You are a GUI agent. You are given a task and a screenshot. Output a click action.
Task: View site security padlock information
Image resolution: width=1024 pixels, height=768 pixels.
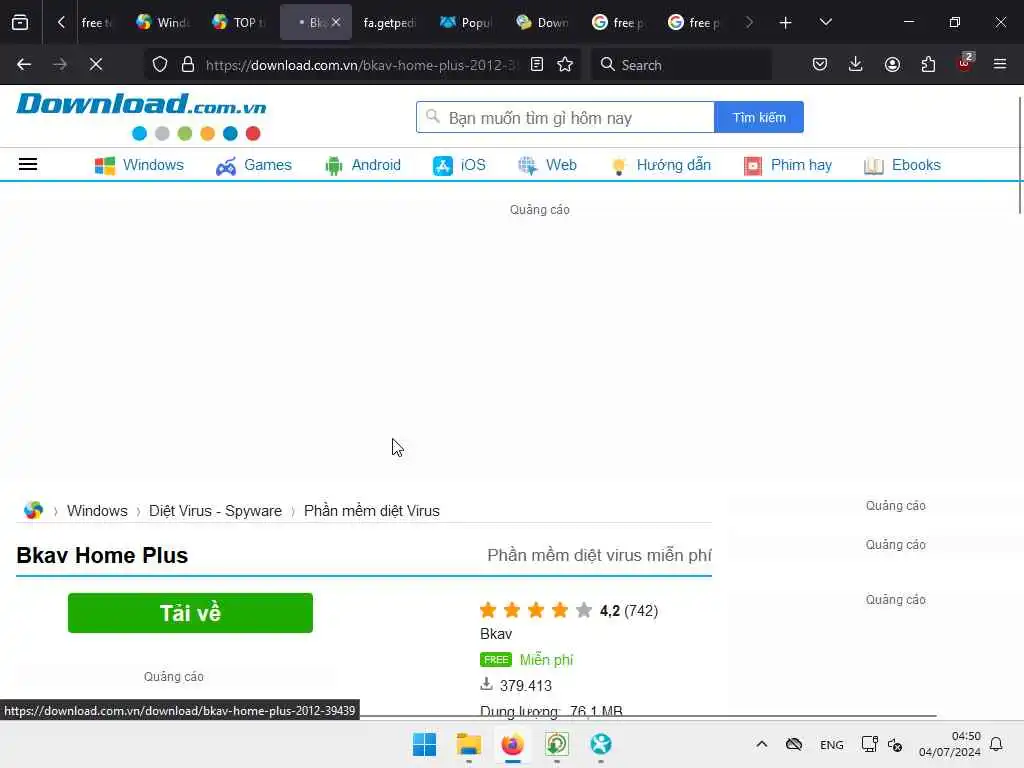coord(188,65)
